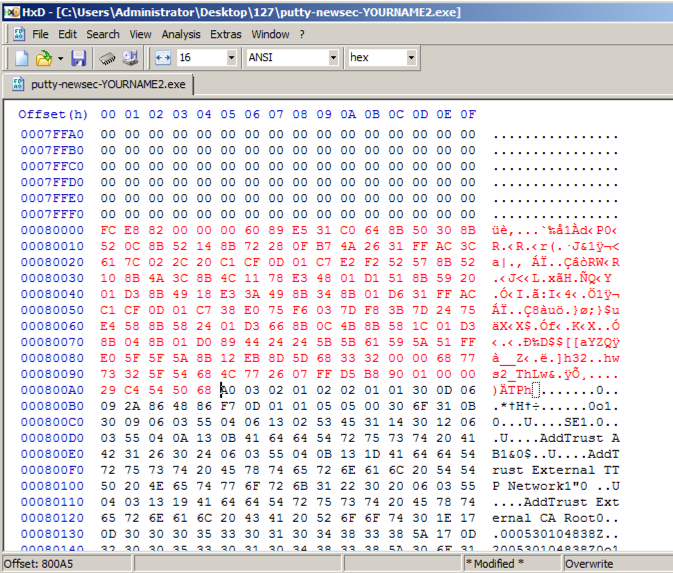Click decoded text 's2_ThLw&.ÿÕ¸....'

coord(556,374)
